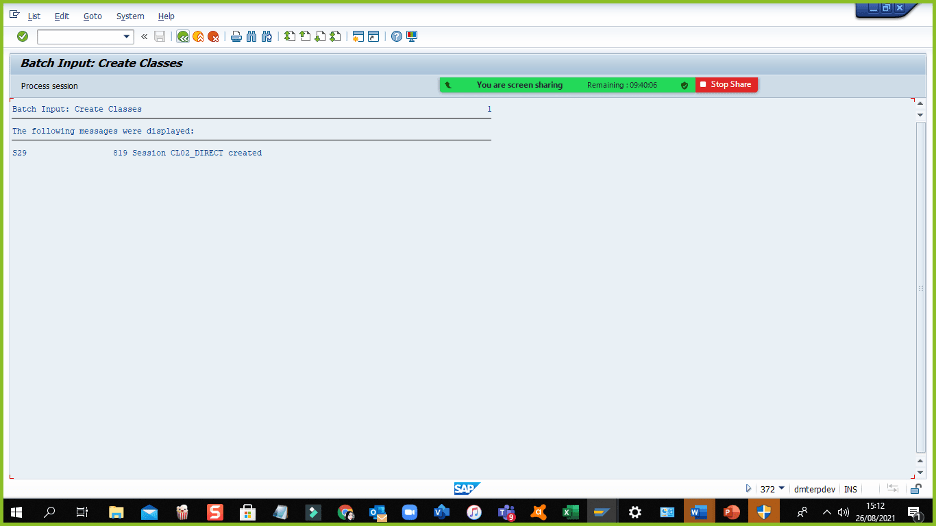Viewport: 936px width, 526px height.
Task: Click the Print icon in toolbar
Action: [x=236, y=37]
